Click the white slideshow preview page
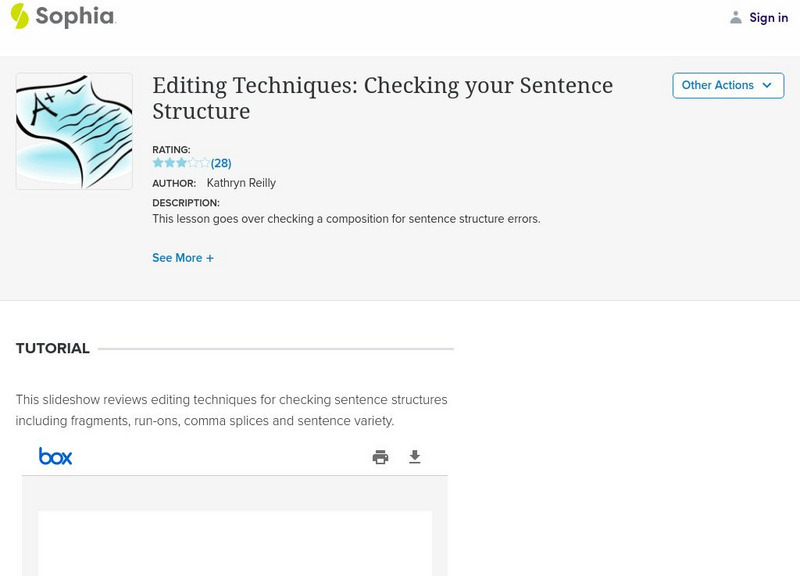This screenshot has width=800, height=576. coord(235,543)
